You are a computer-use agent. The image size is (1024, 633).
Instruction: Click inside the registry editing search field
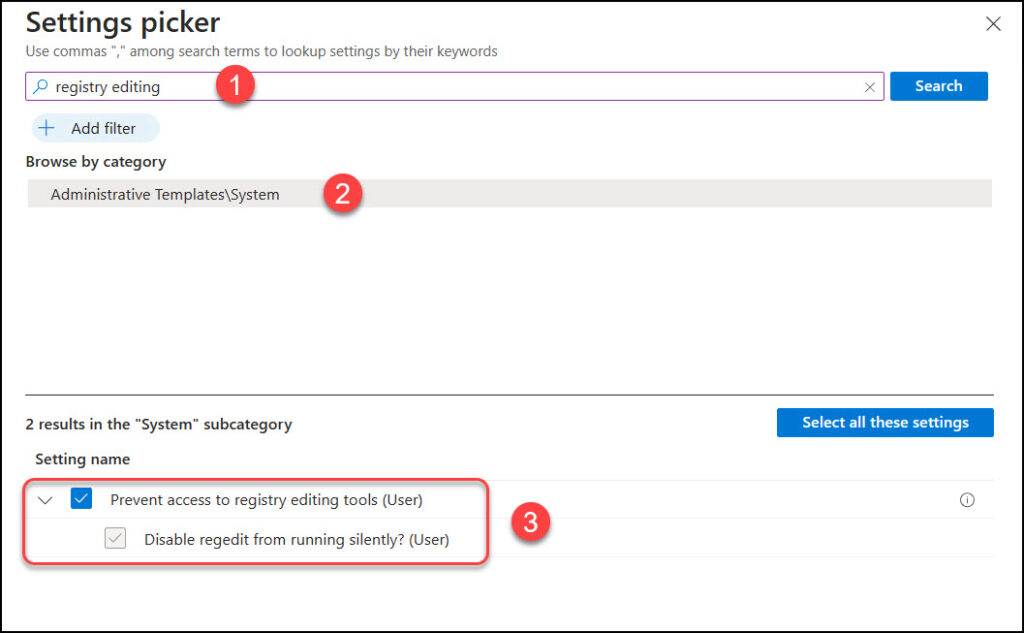pyautogui.click(x=454, y=86)
